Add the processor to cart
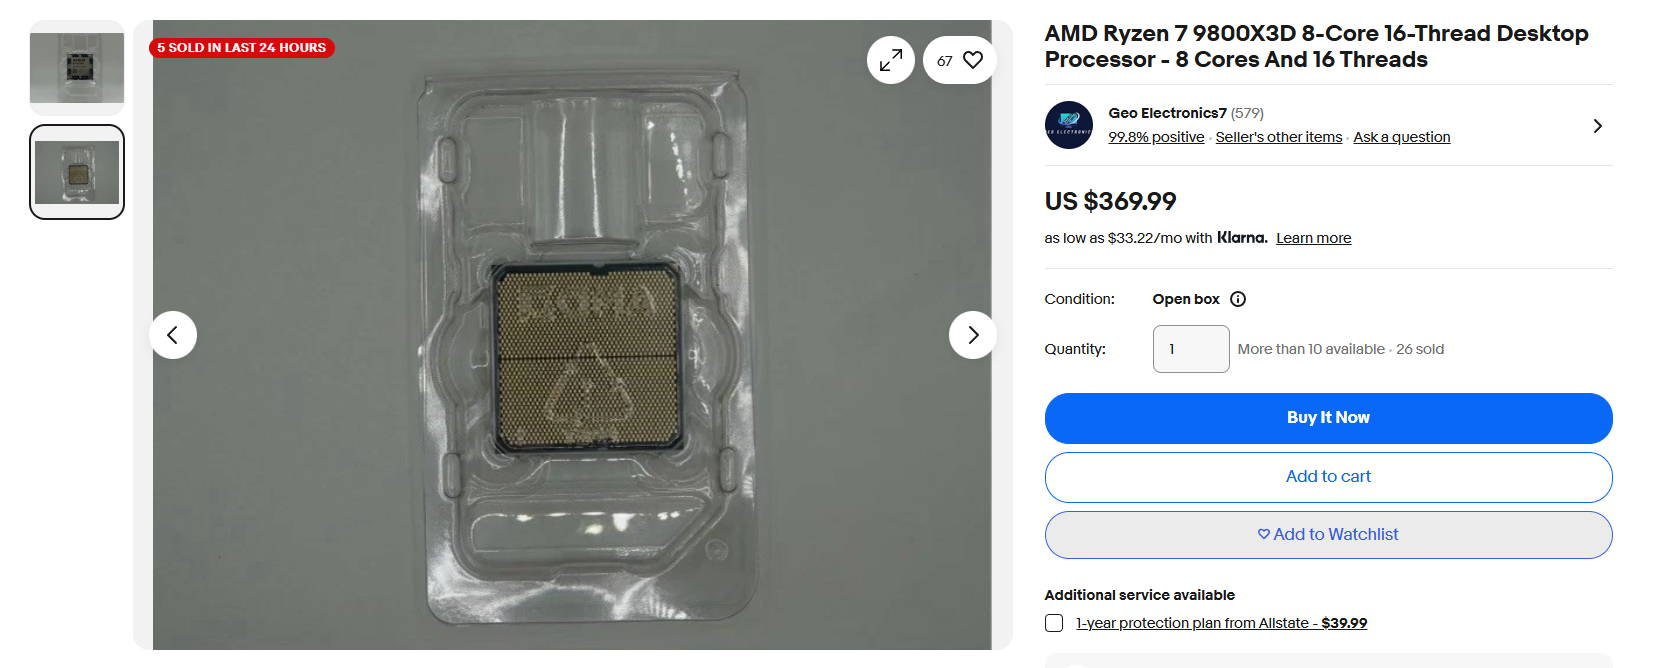The image size is (1668, 668). [1328, 477]
